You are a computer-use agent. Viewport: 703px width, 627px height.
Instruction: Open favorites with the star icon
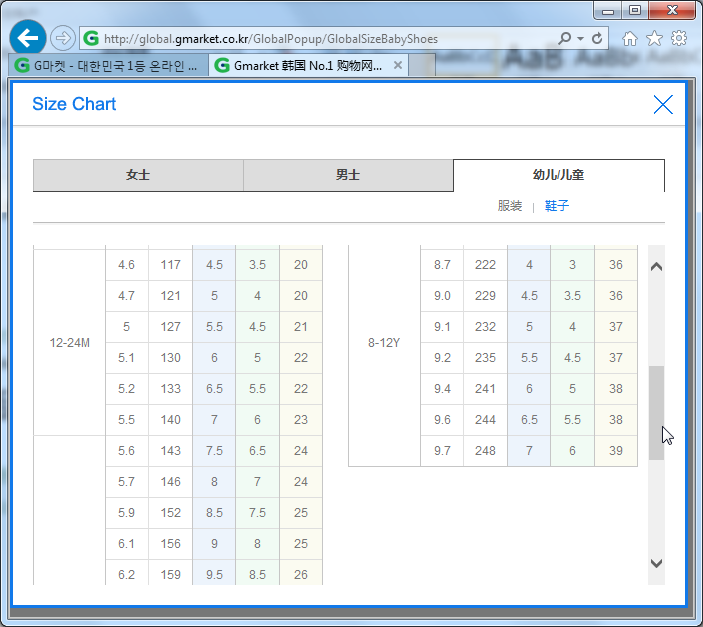pos(654,38)
